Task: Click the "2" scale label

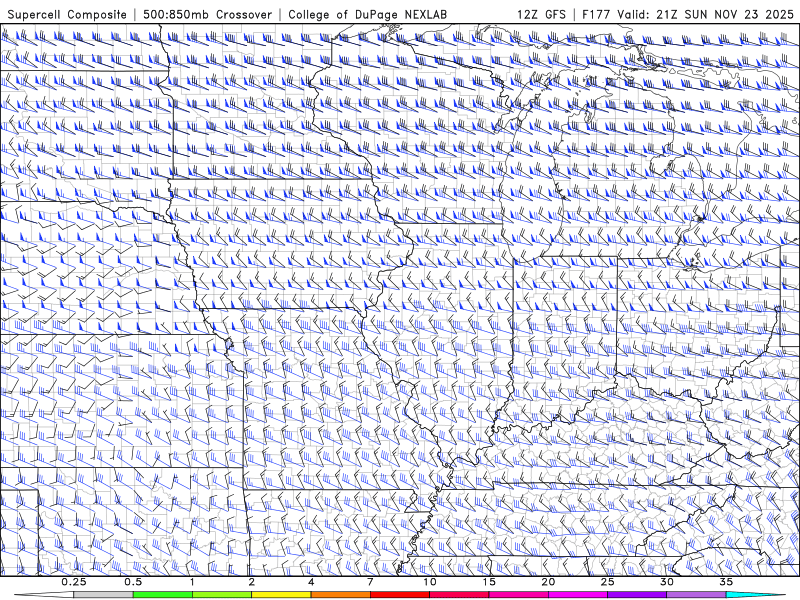Action: point(252,582)
